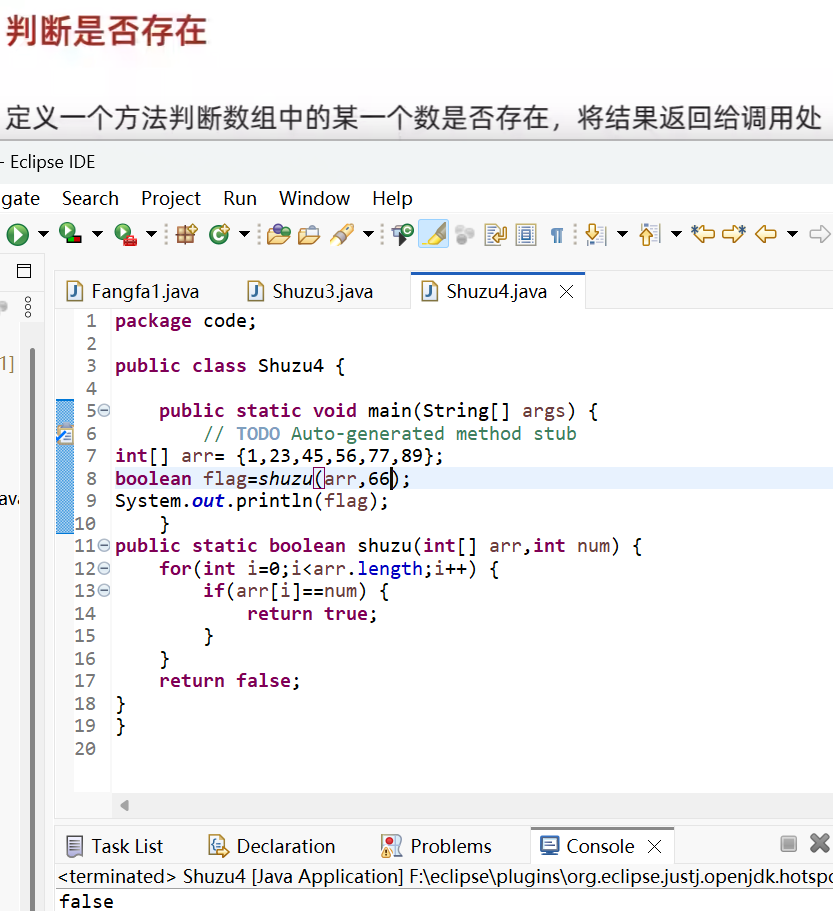Viewport: 833px width, 911px height.
Task: Click the Coverage run icon
Action: (x=70, y=234)
